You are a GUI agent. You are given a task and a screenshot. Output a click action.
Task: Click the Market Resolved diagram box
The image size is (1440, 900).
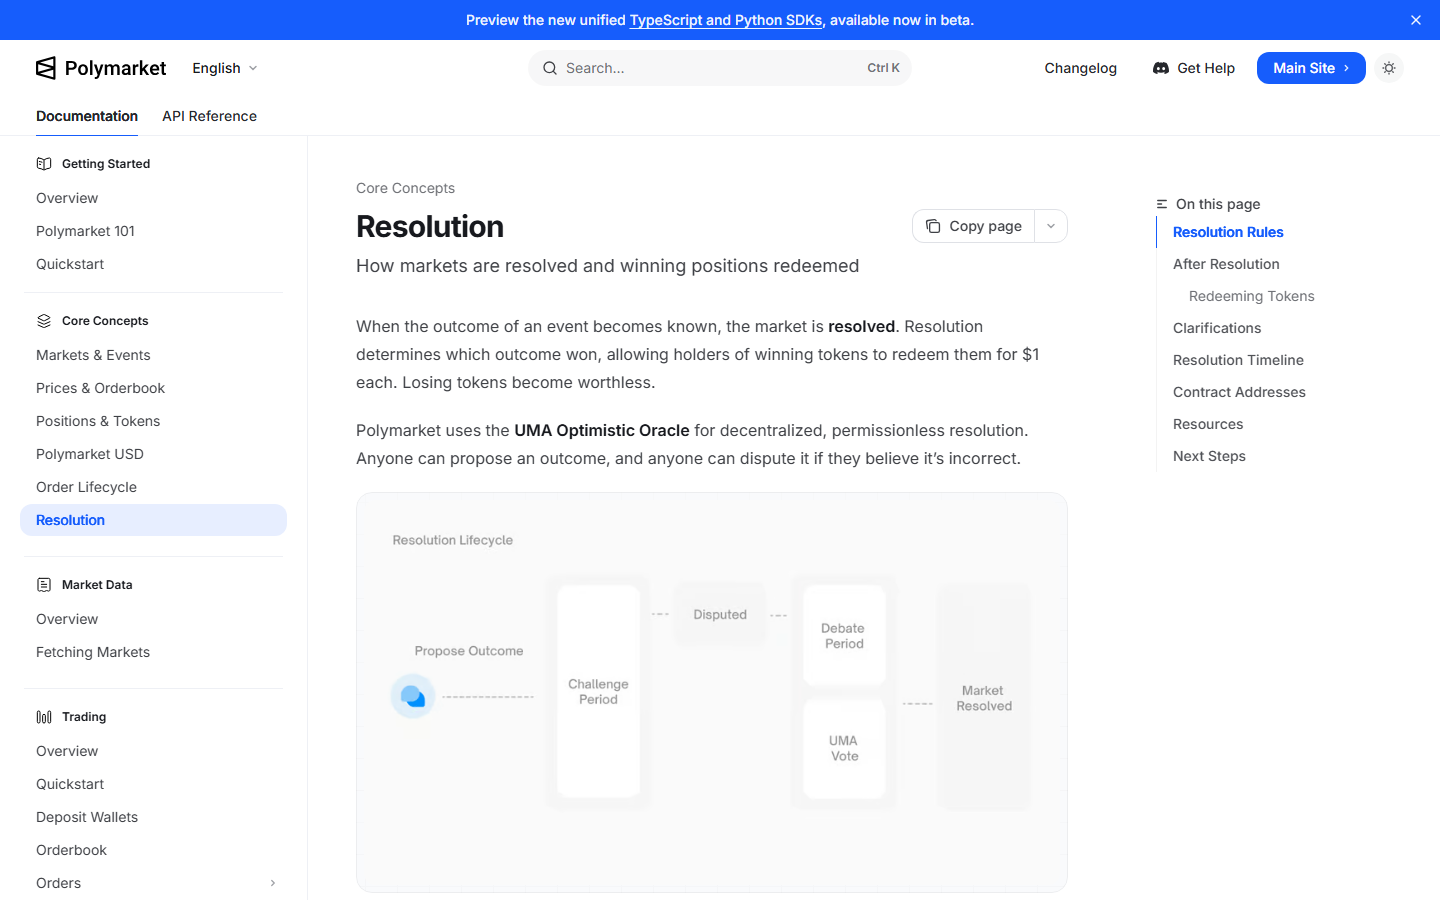[x=984, y=697]
